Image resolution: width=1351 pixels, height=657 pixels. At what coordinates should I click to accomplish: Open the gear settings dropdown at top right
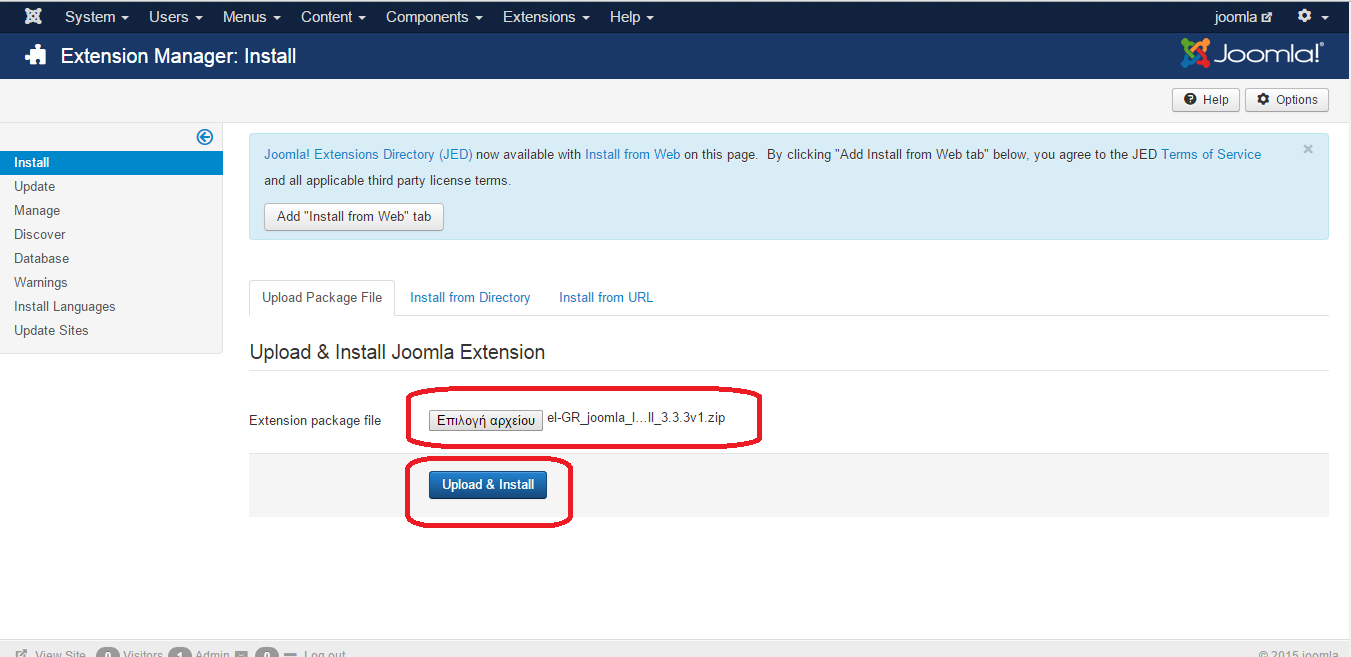coord(1313,17)
